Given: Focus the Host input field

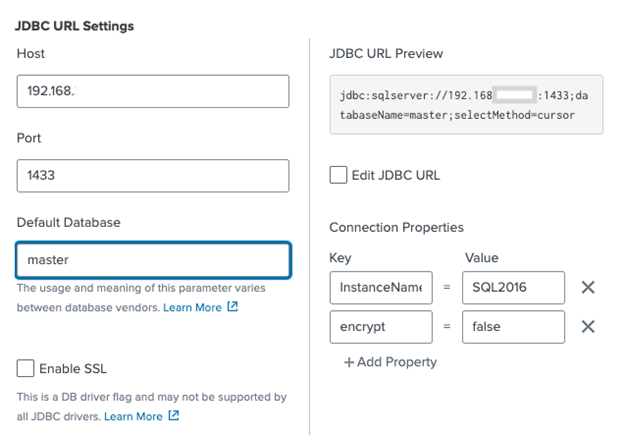Looking at the screenshot, I should tap(153, 91).
